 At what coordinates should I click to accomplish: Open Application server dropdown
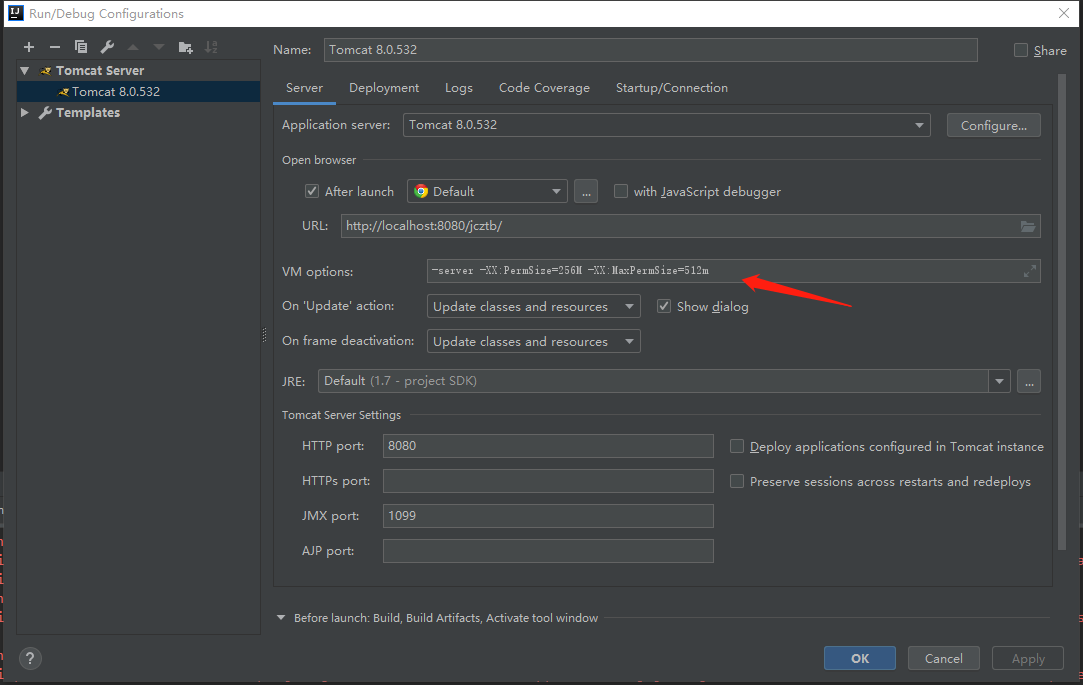point(667,125)
